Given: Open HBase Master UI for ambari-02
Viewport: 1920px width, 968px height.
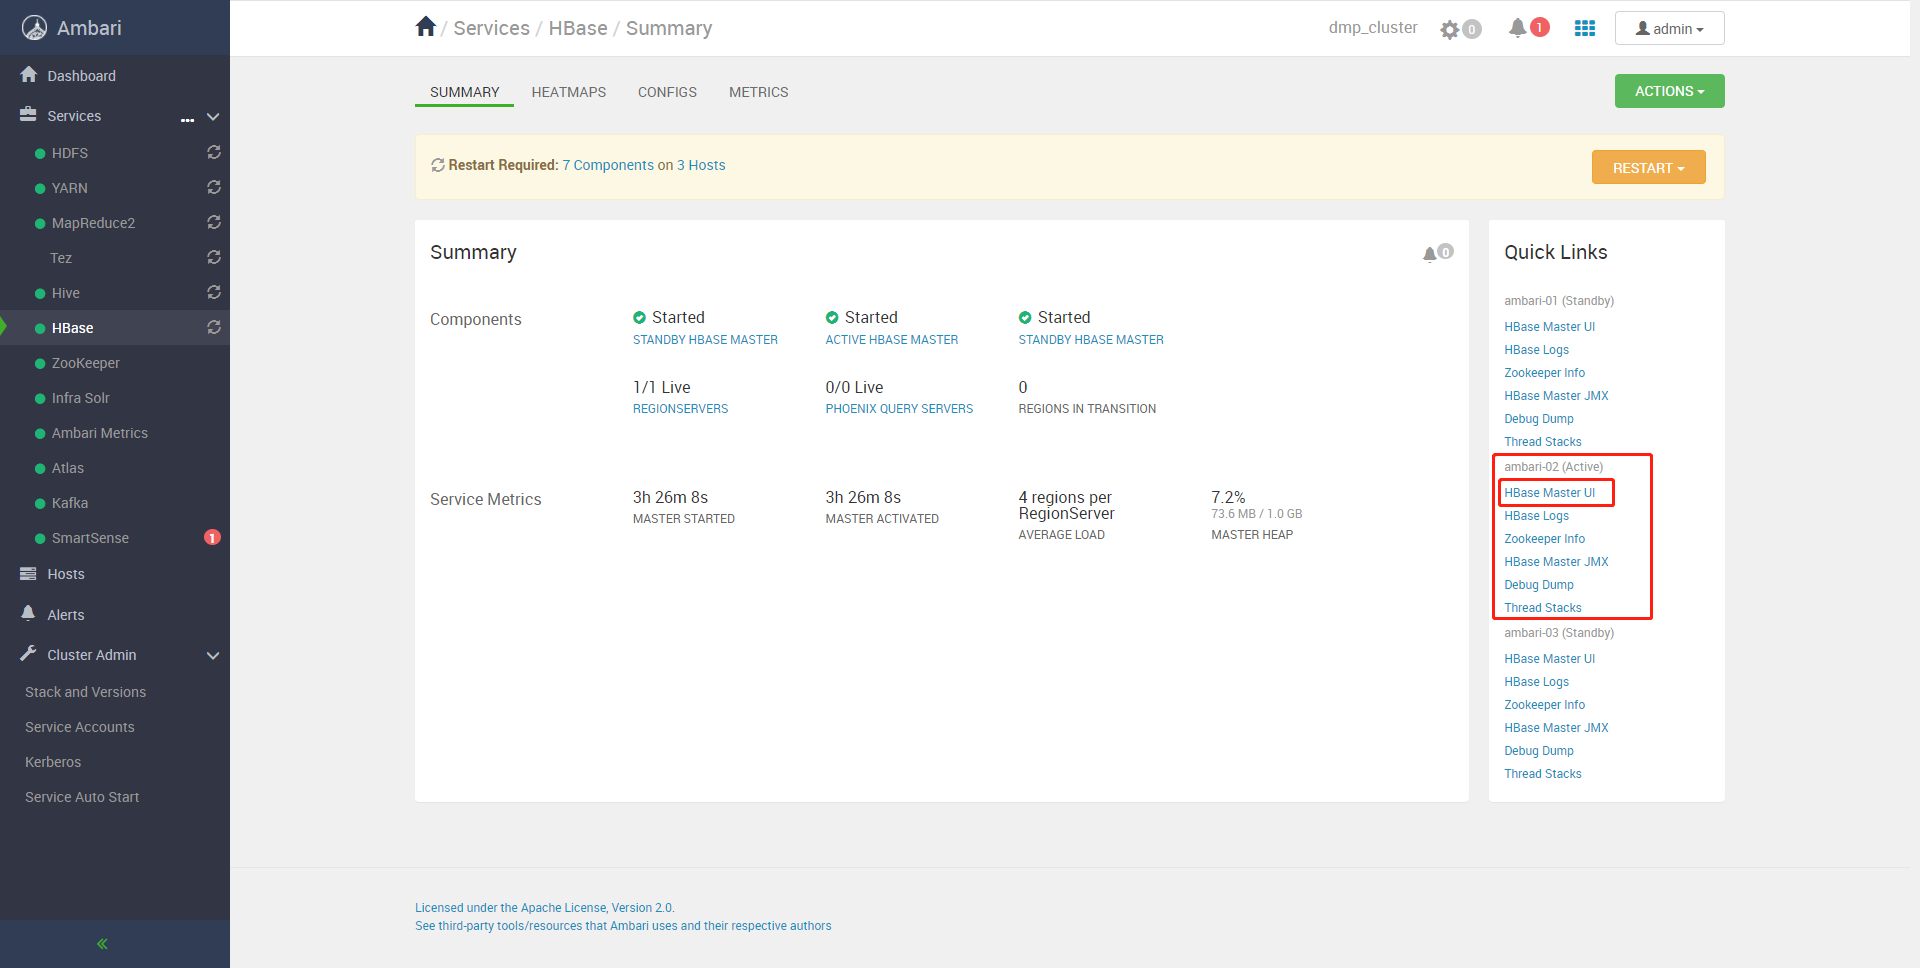Looking at the screenshot, I should point(1549,493).
